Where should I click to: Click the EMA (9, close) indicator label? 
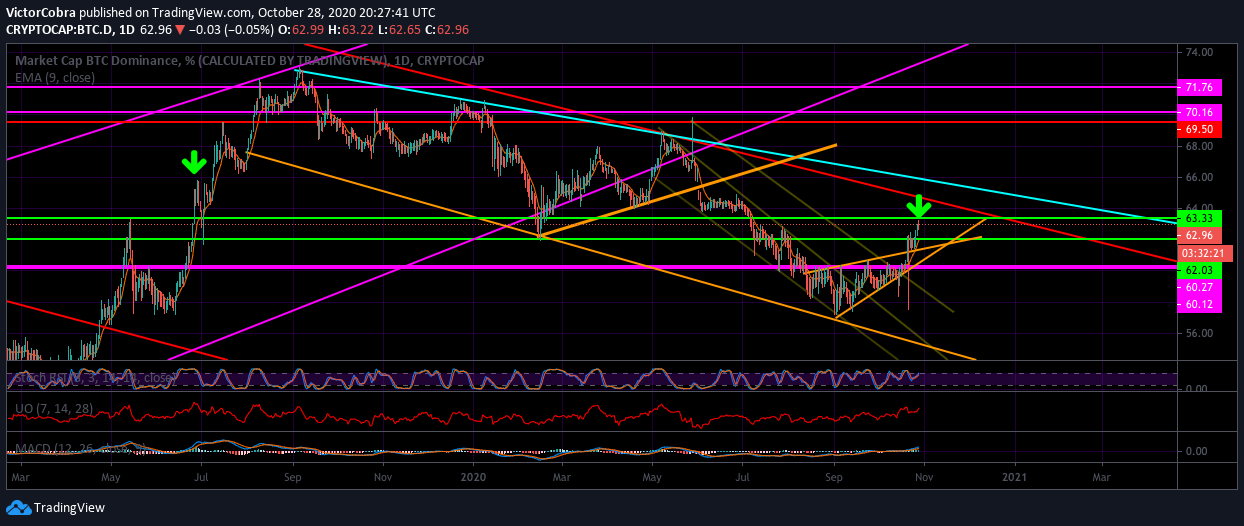54,78
